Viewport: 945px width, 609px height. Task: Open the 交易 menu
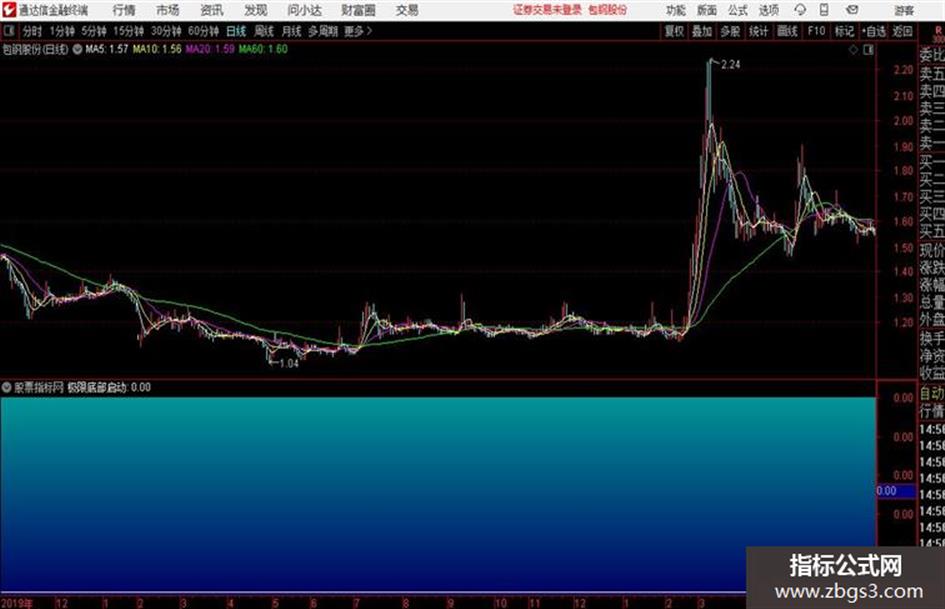click(x=407, y=10)
